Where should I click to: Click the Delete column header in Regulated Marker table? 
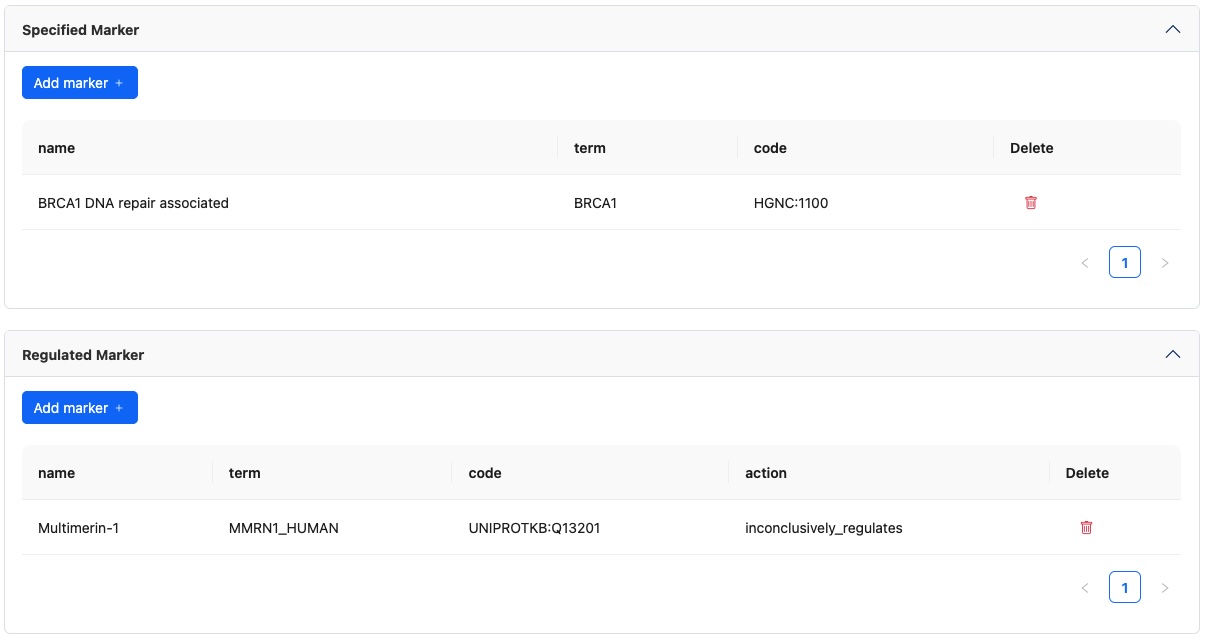[1115, 473]
